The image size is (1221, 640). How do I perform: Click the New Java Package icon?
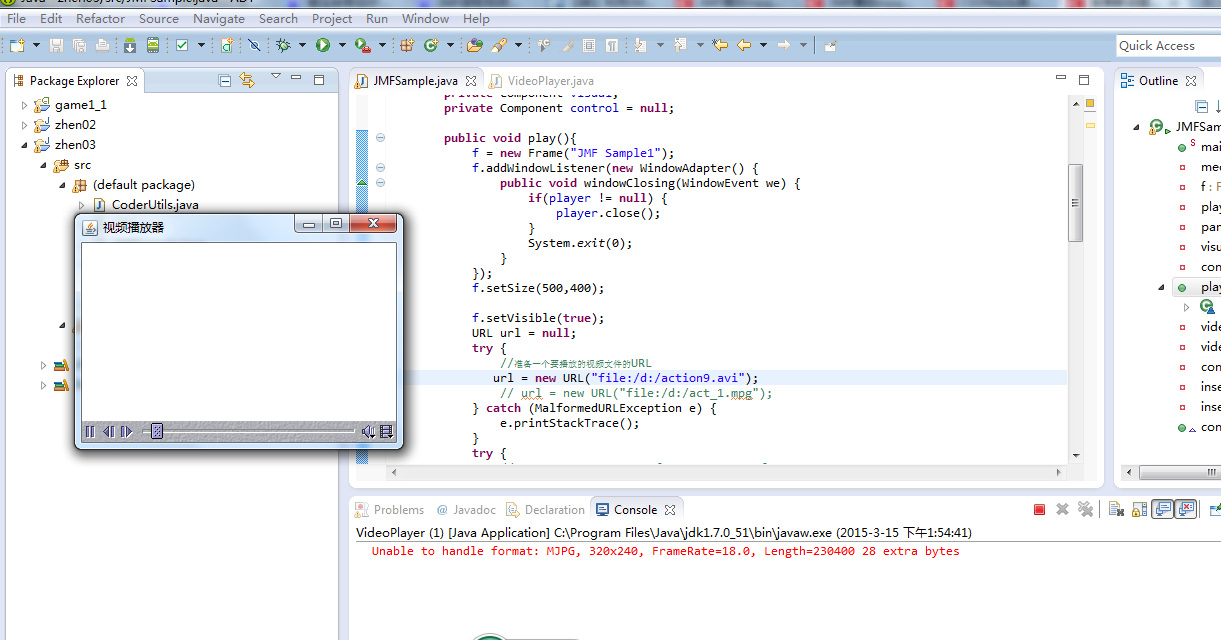pos(407,45)
